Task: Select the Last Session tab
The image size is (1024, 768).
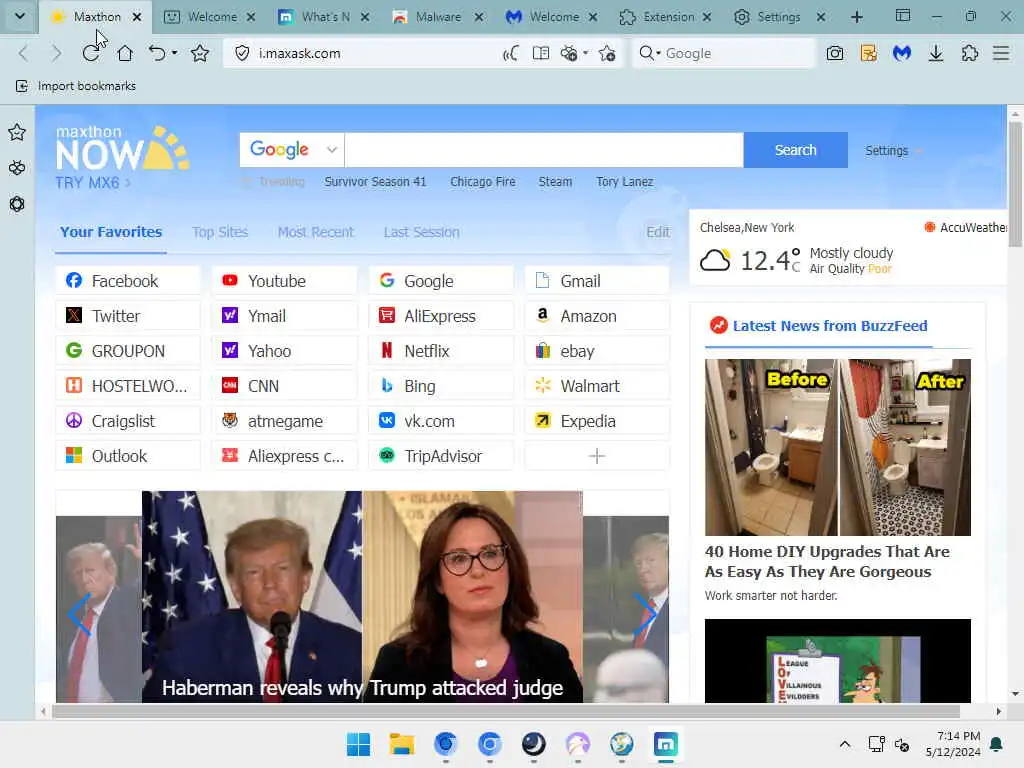Action: [x=422, y=232]
